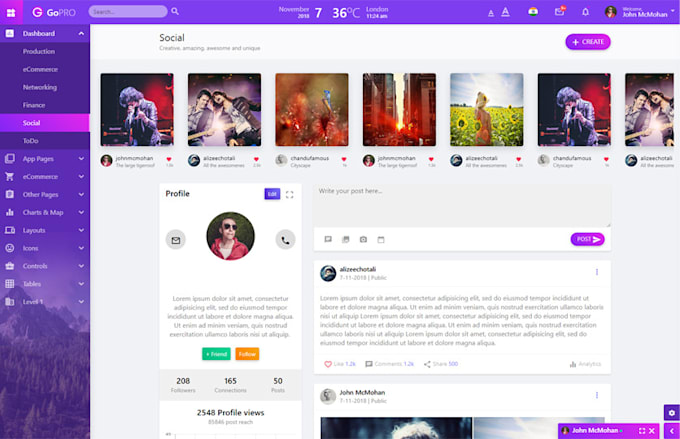Expand the Charts & Map sidebar menu
680x439 pixels.
coord(45,212)
